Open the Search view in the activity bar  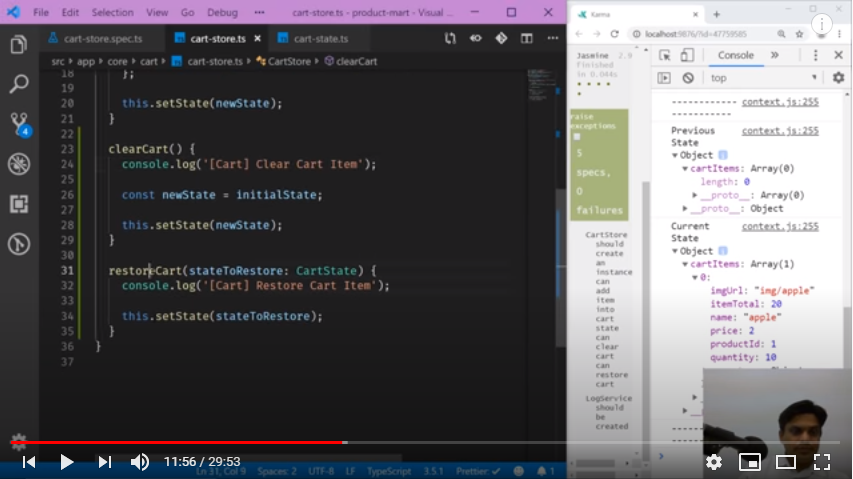(x=18, y=84)
